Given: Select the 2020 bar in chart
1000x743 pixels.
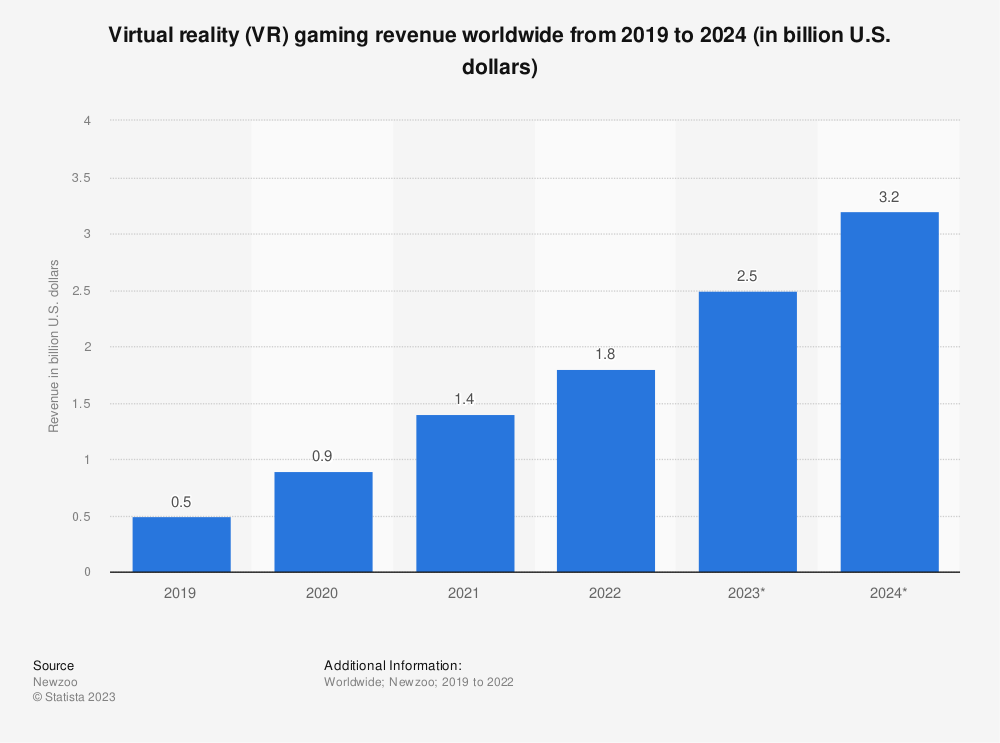Looking at the screenshot, I should [323, 522].
